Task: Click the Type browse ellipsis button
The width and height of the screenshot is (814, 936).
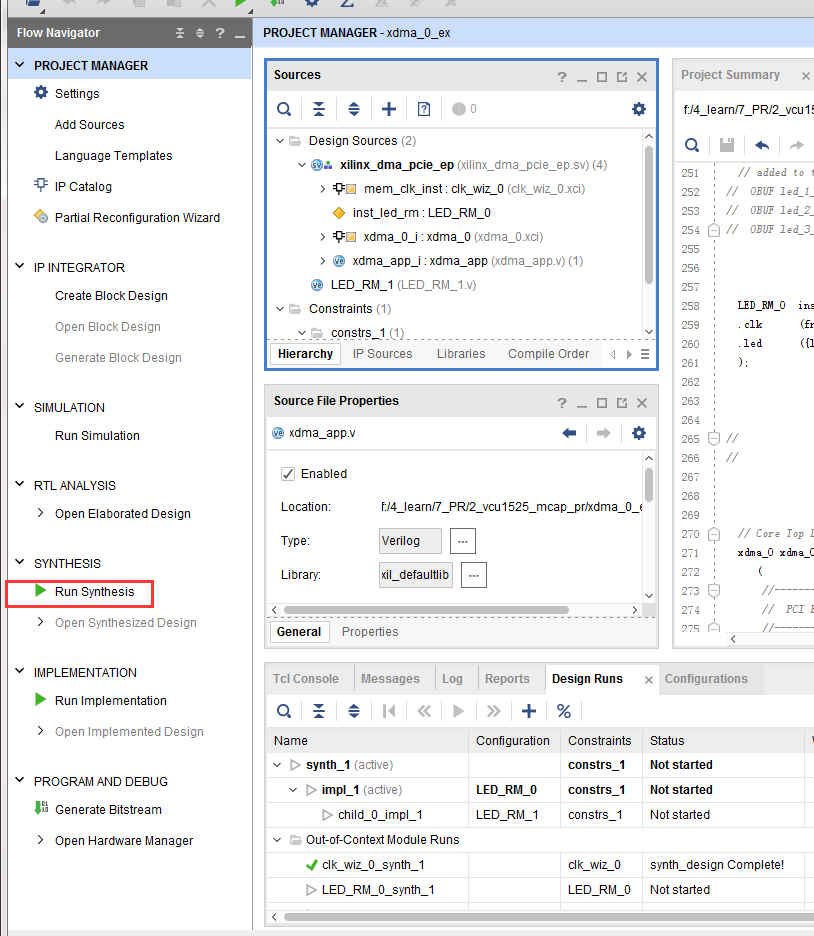Action: coord(463,541)
